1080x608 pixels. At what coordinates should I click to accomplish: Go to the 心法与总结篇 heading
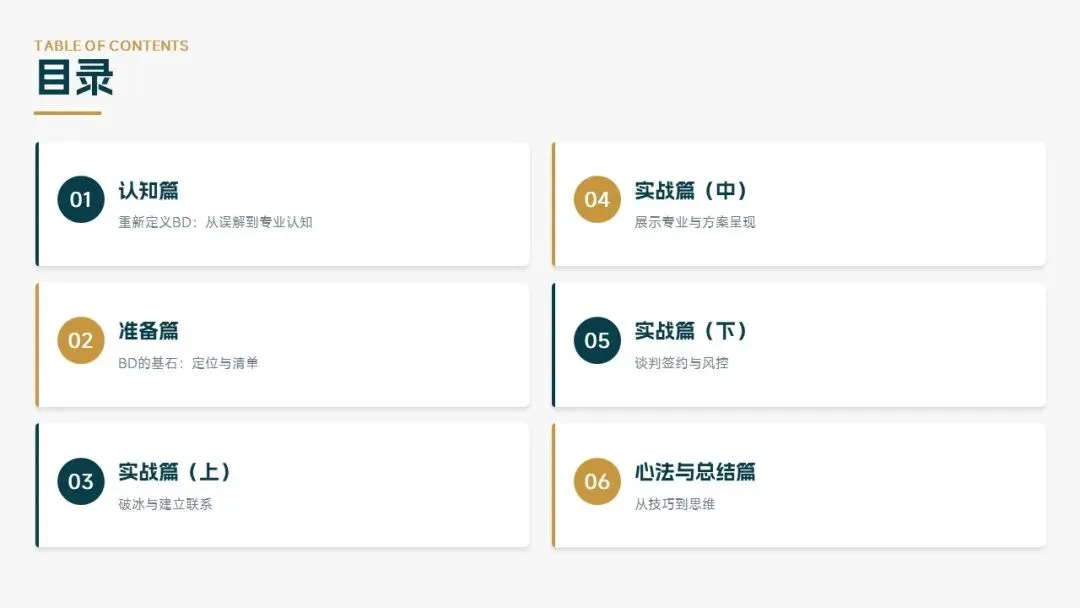(695, 472)
